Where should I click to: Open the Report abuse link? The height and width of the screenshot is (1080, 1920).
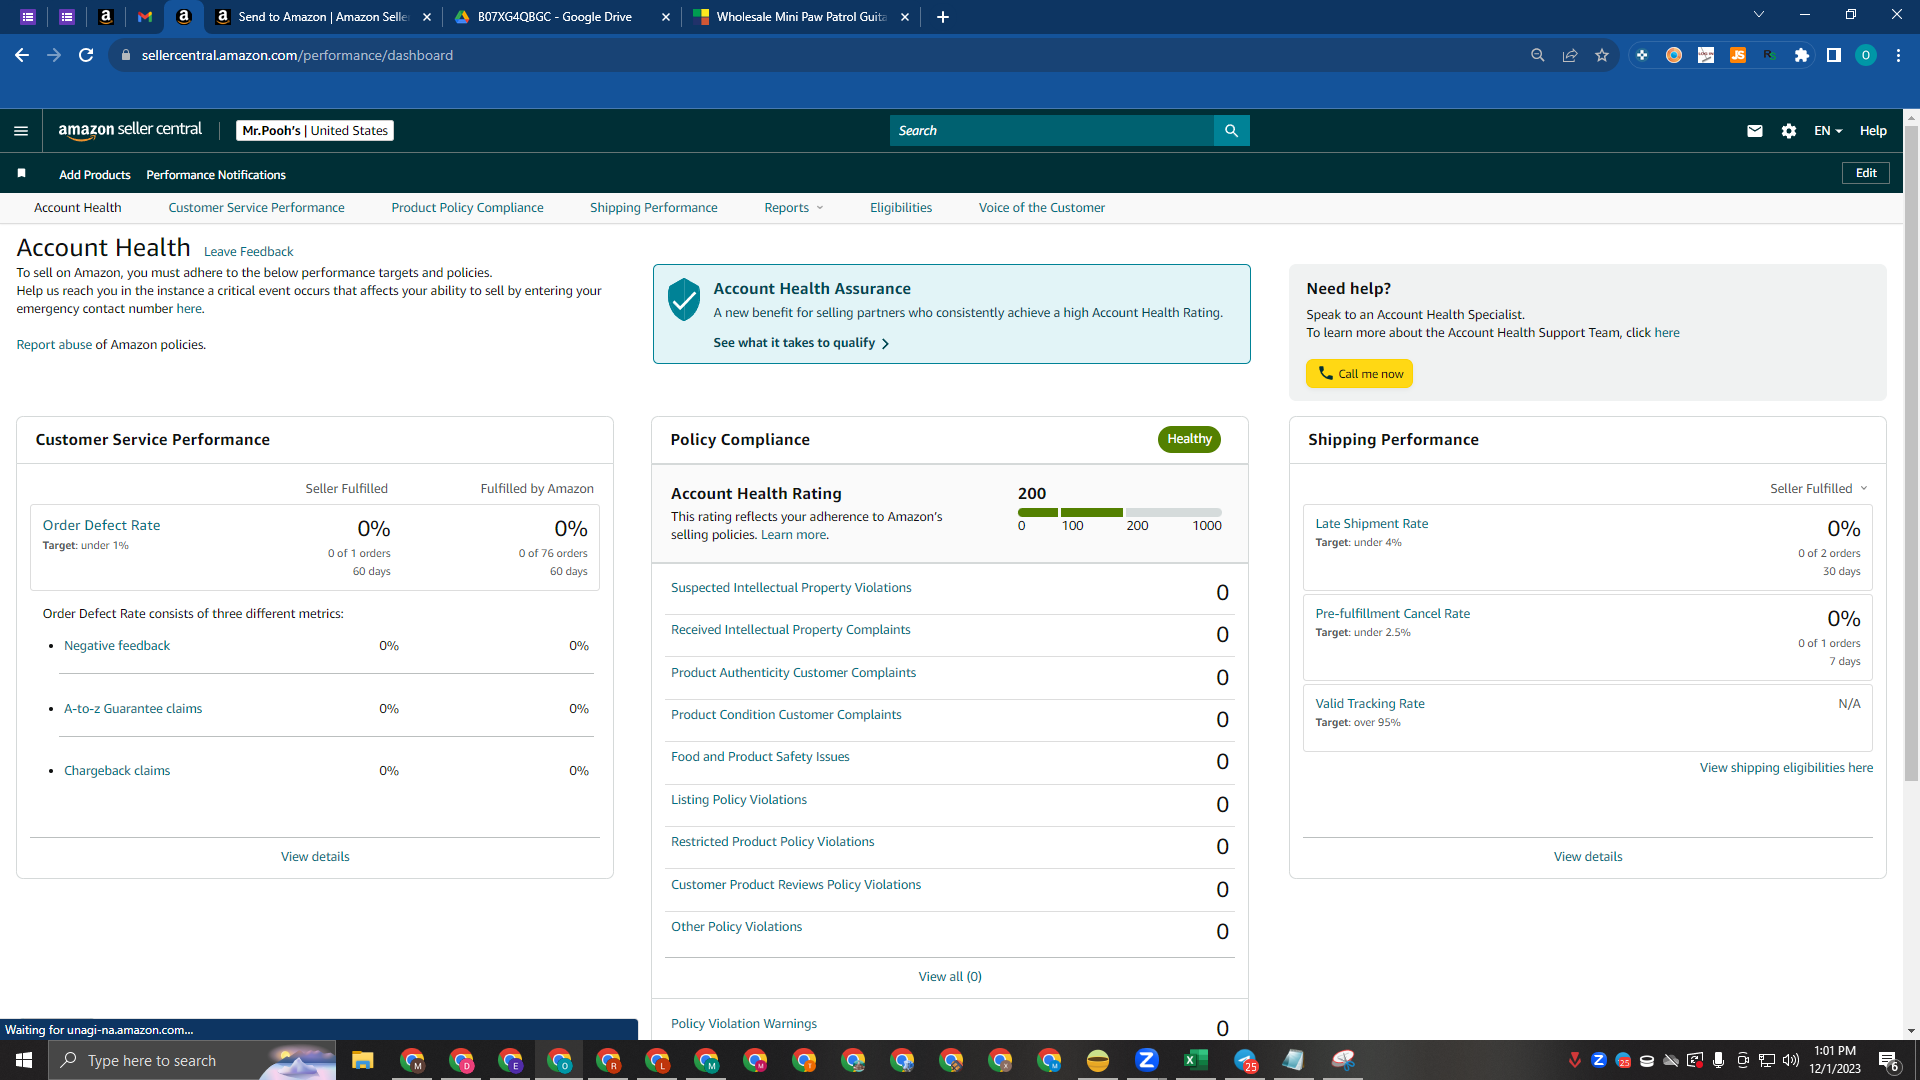pyautogui.click(x=54, y=345)
